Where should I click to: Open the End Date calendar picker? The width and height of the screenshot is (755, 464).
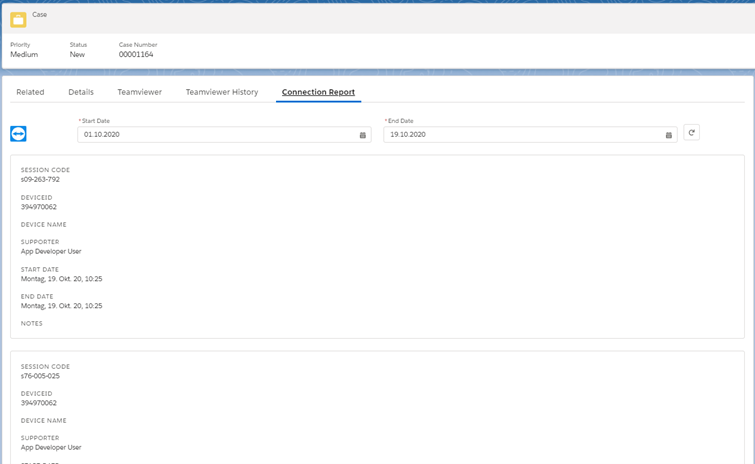pyautogui.click(x=668, y=135)
